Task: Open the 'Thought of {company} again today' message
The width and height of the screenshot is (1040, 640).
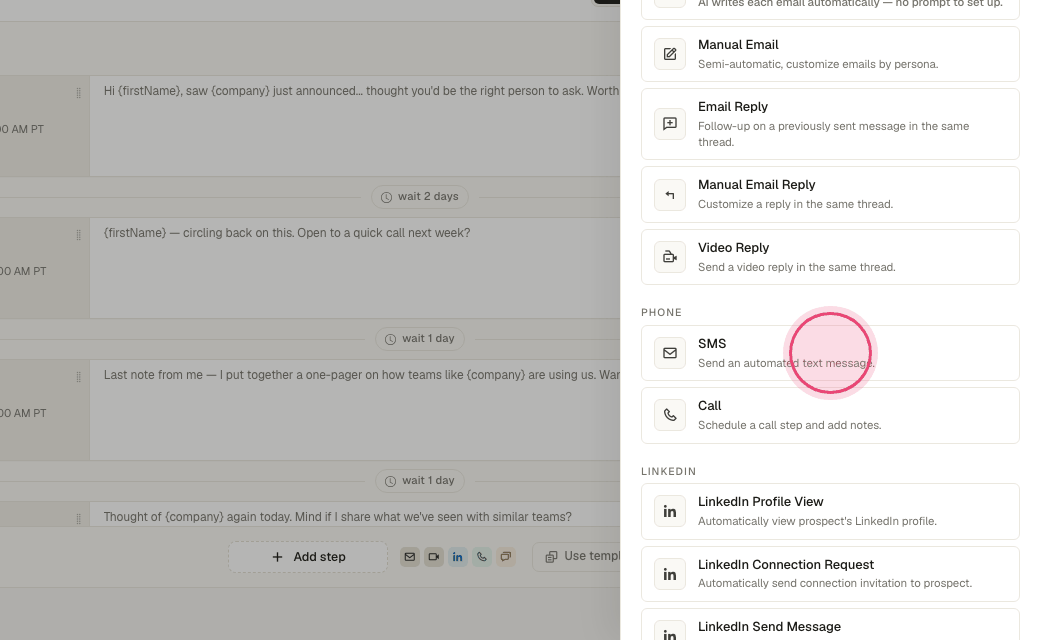Action: click(355, 515)
